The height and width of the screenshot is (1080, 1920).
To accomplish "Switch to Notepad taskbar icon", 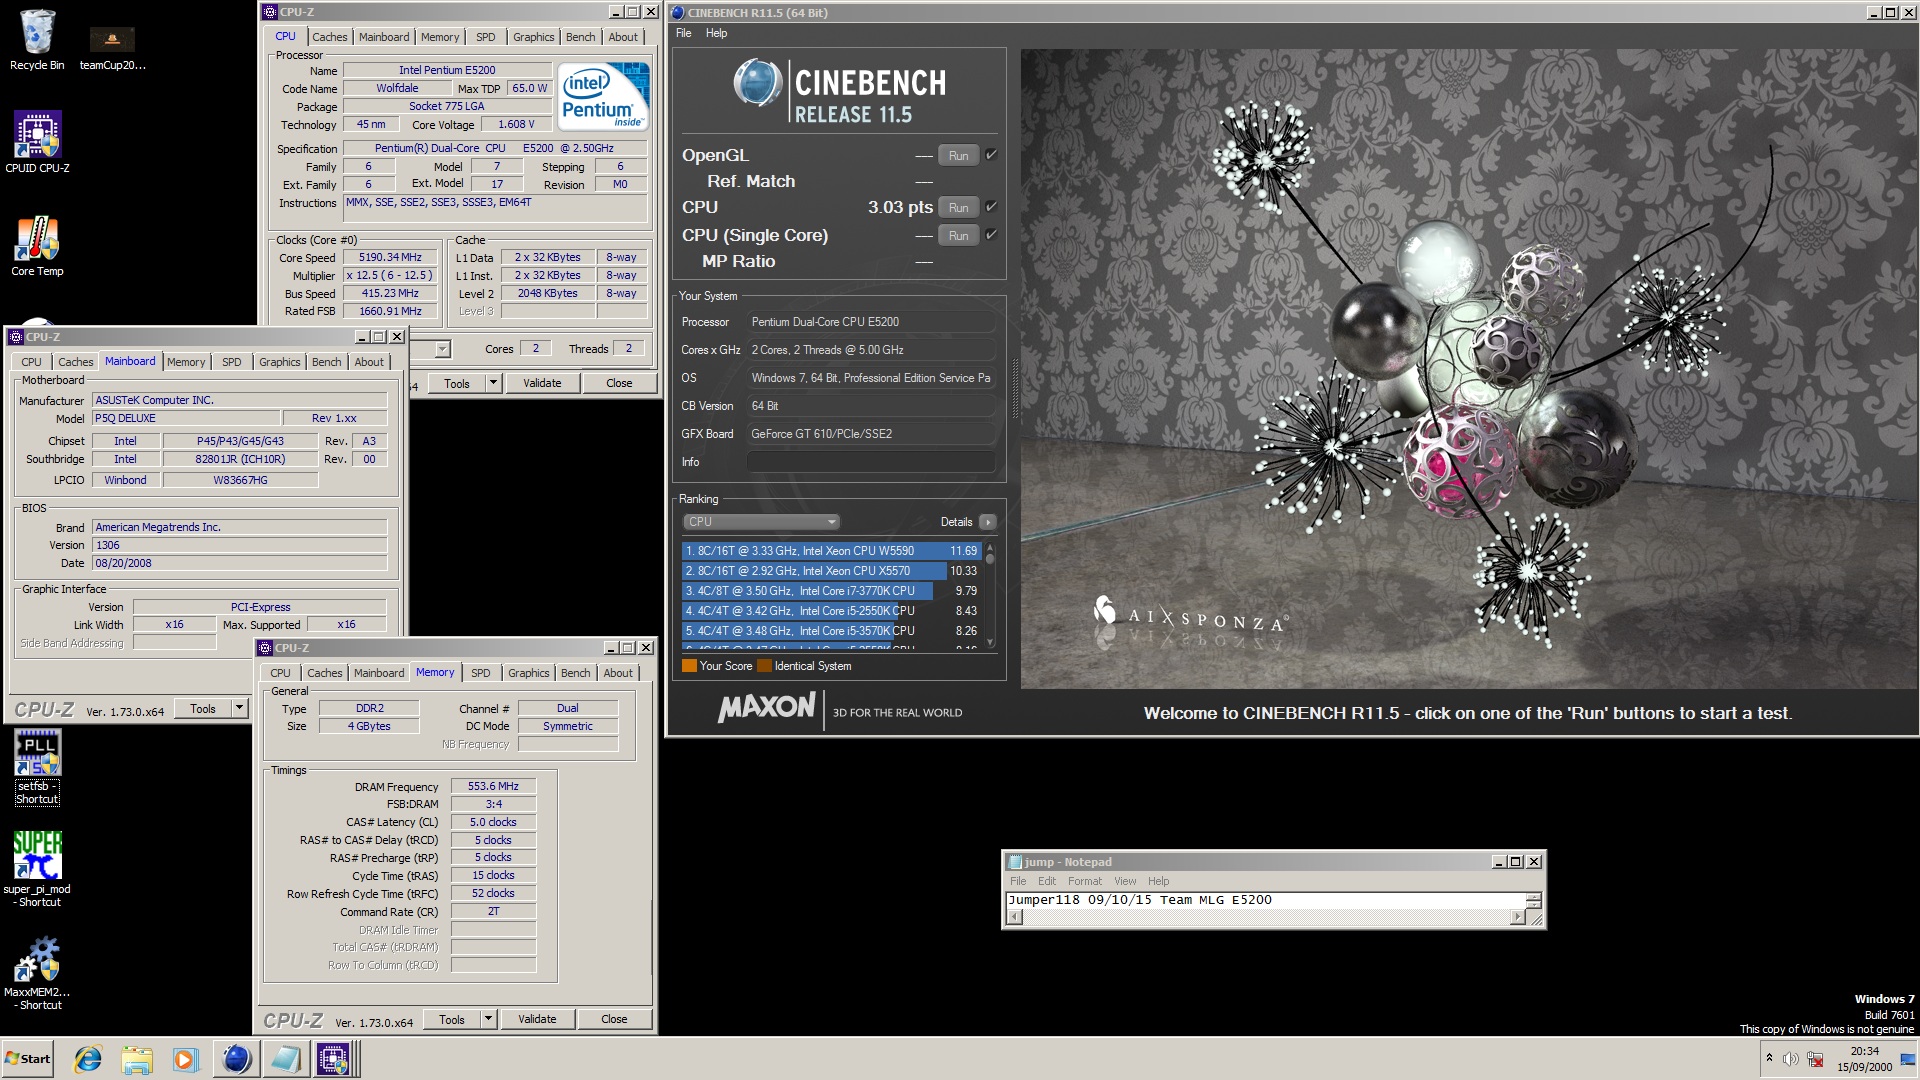I will coord(285,1059).
